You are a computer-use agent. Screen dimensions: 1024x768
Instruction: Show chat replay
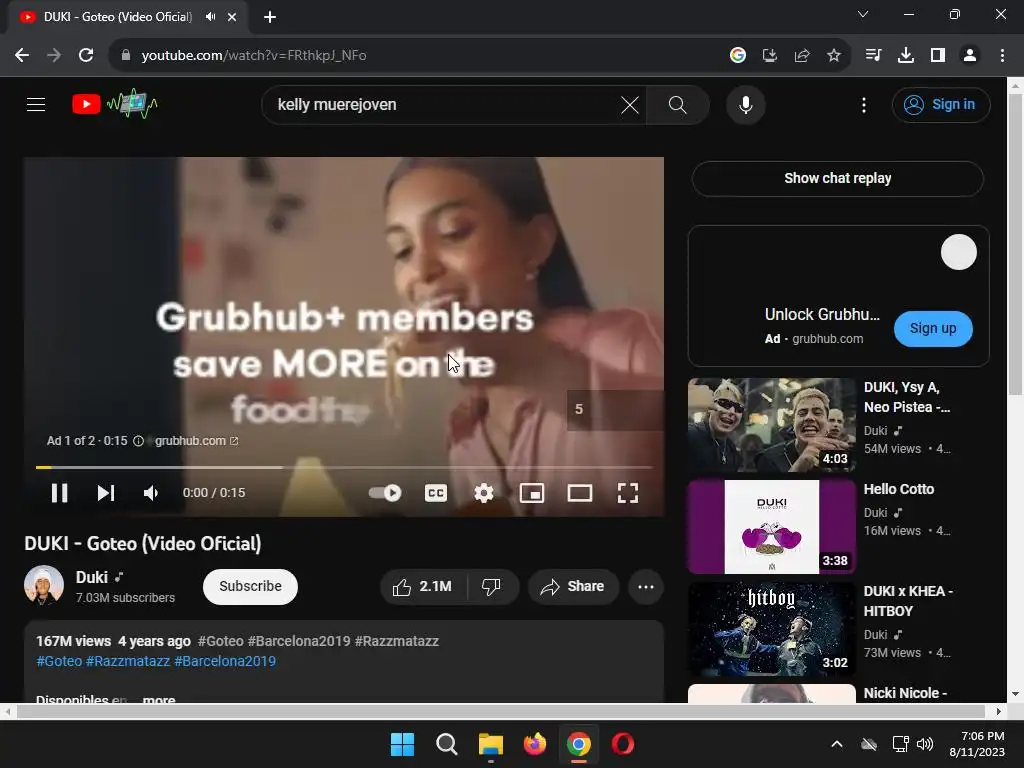pos(837,178)
